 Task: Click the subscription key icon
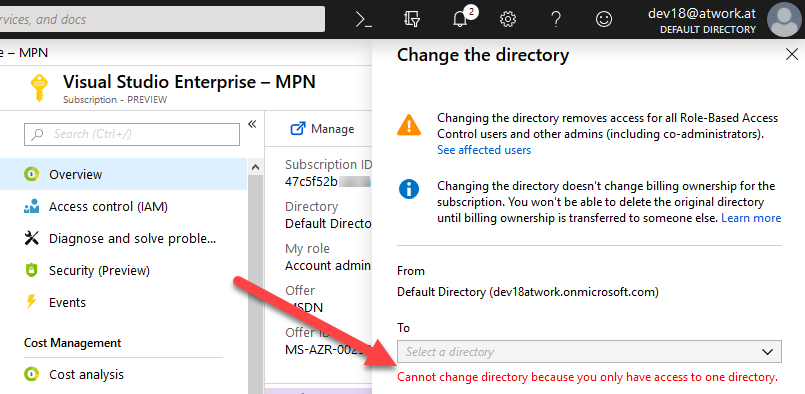pos(40,88)
